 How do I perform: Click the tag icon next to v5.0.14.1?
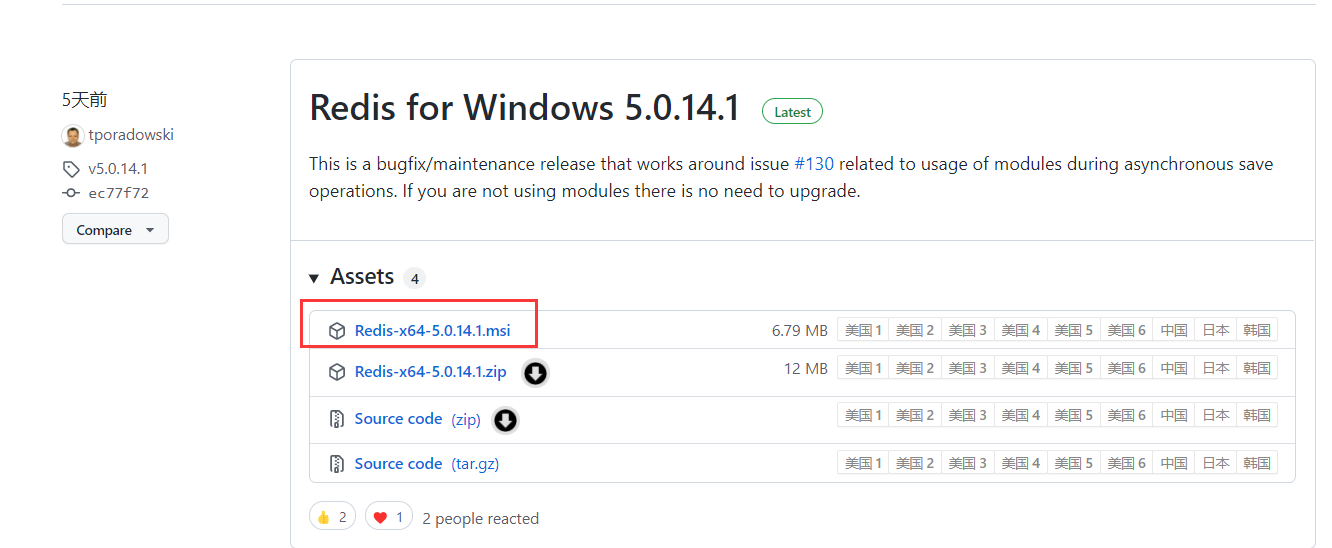71,169
